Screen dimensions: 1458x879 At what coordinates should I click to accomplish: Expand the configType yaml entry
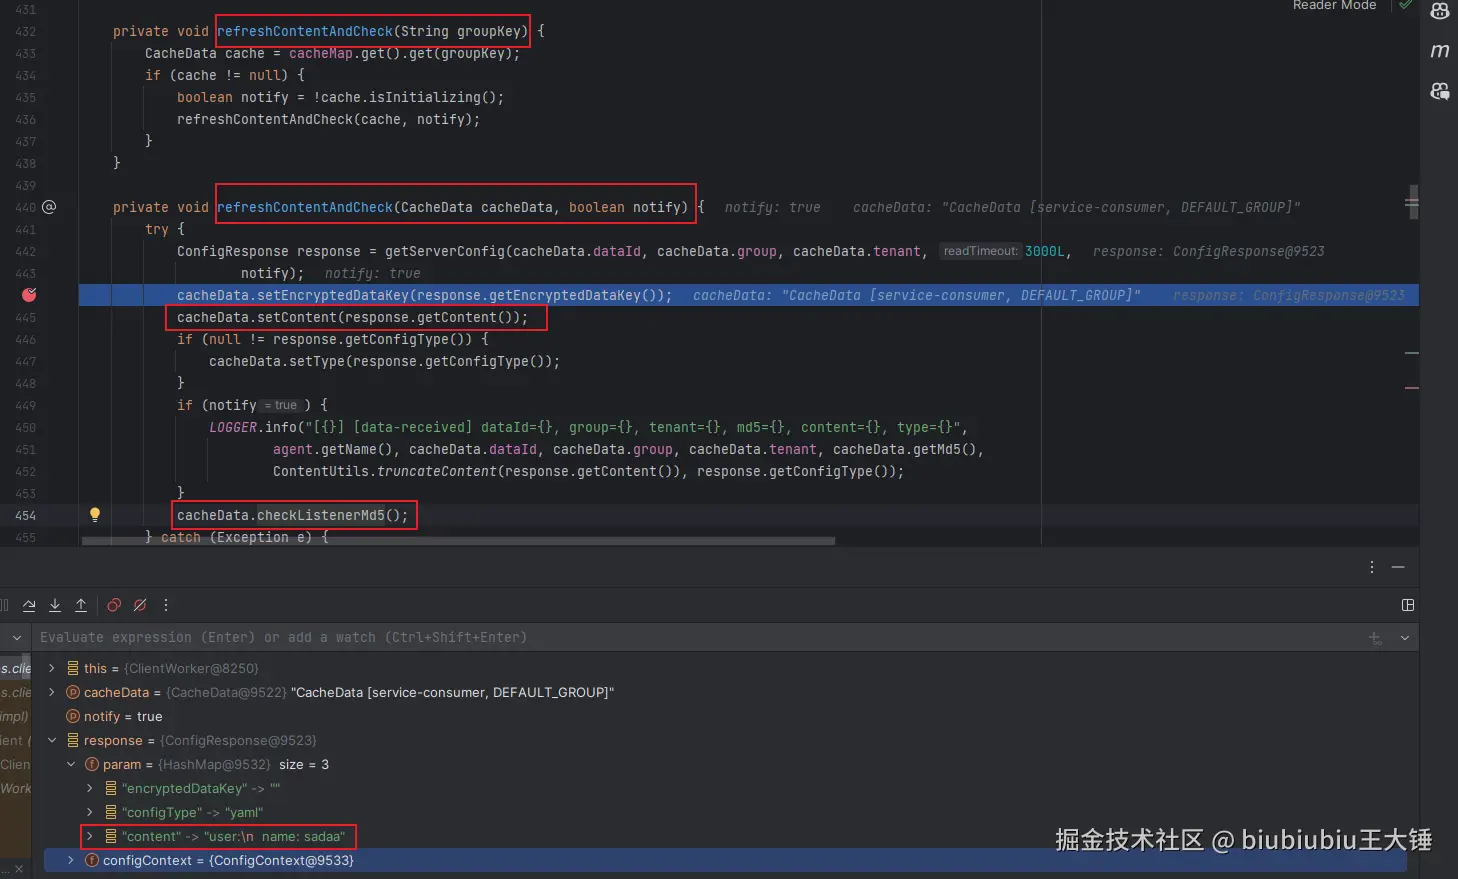pos(90,812)
